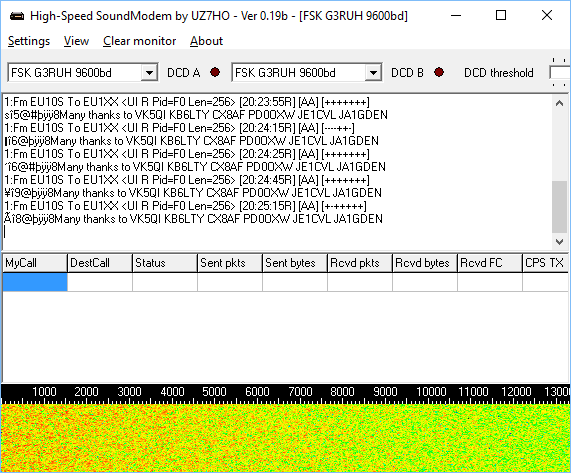571x473 pixels.
Task: Click Clear monitor menu item
Action: point(139,41)
